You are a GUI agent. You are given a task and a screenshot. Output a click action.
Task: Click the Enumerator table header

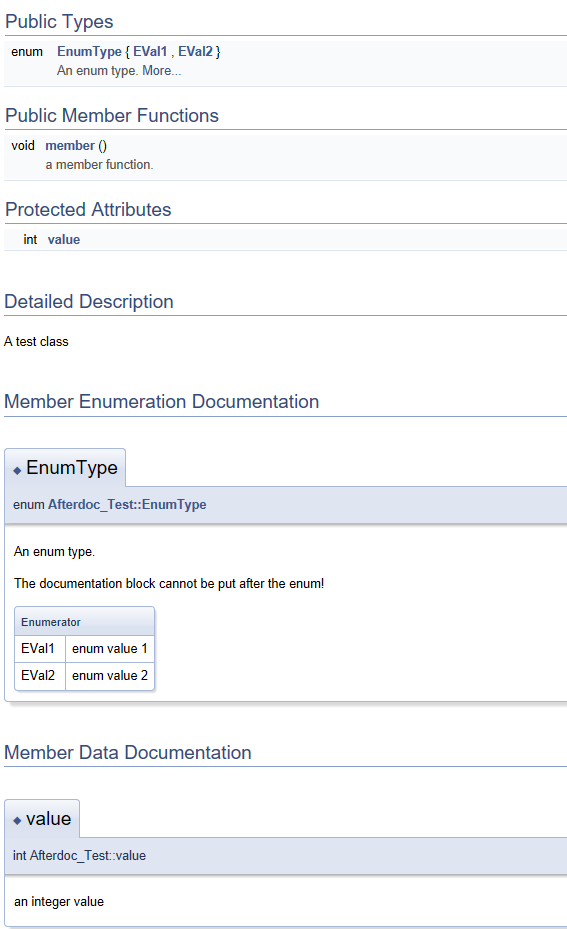85,622
